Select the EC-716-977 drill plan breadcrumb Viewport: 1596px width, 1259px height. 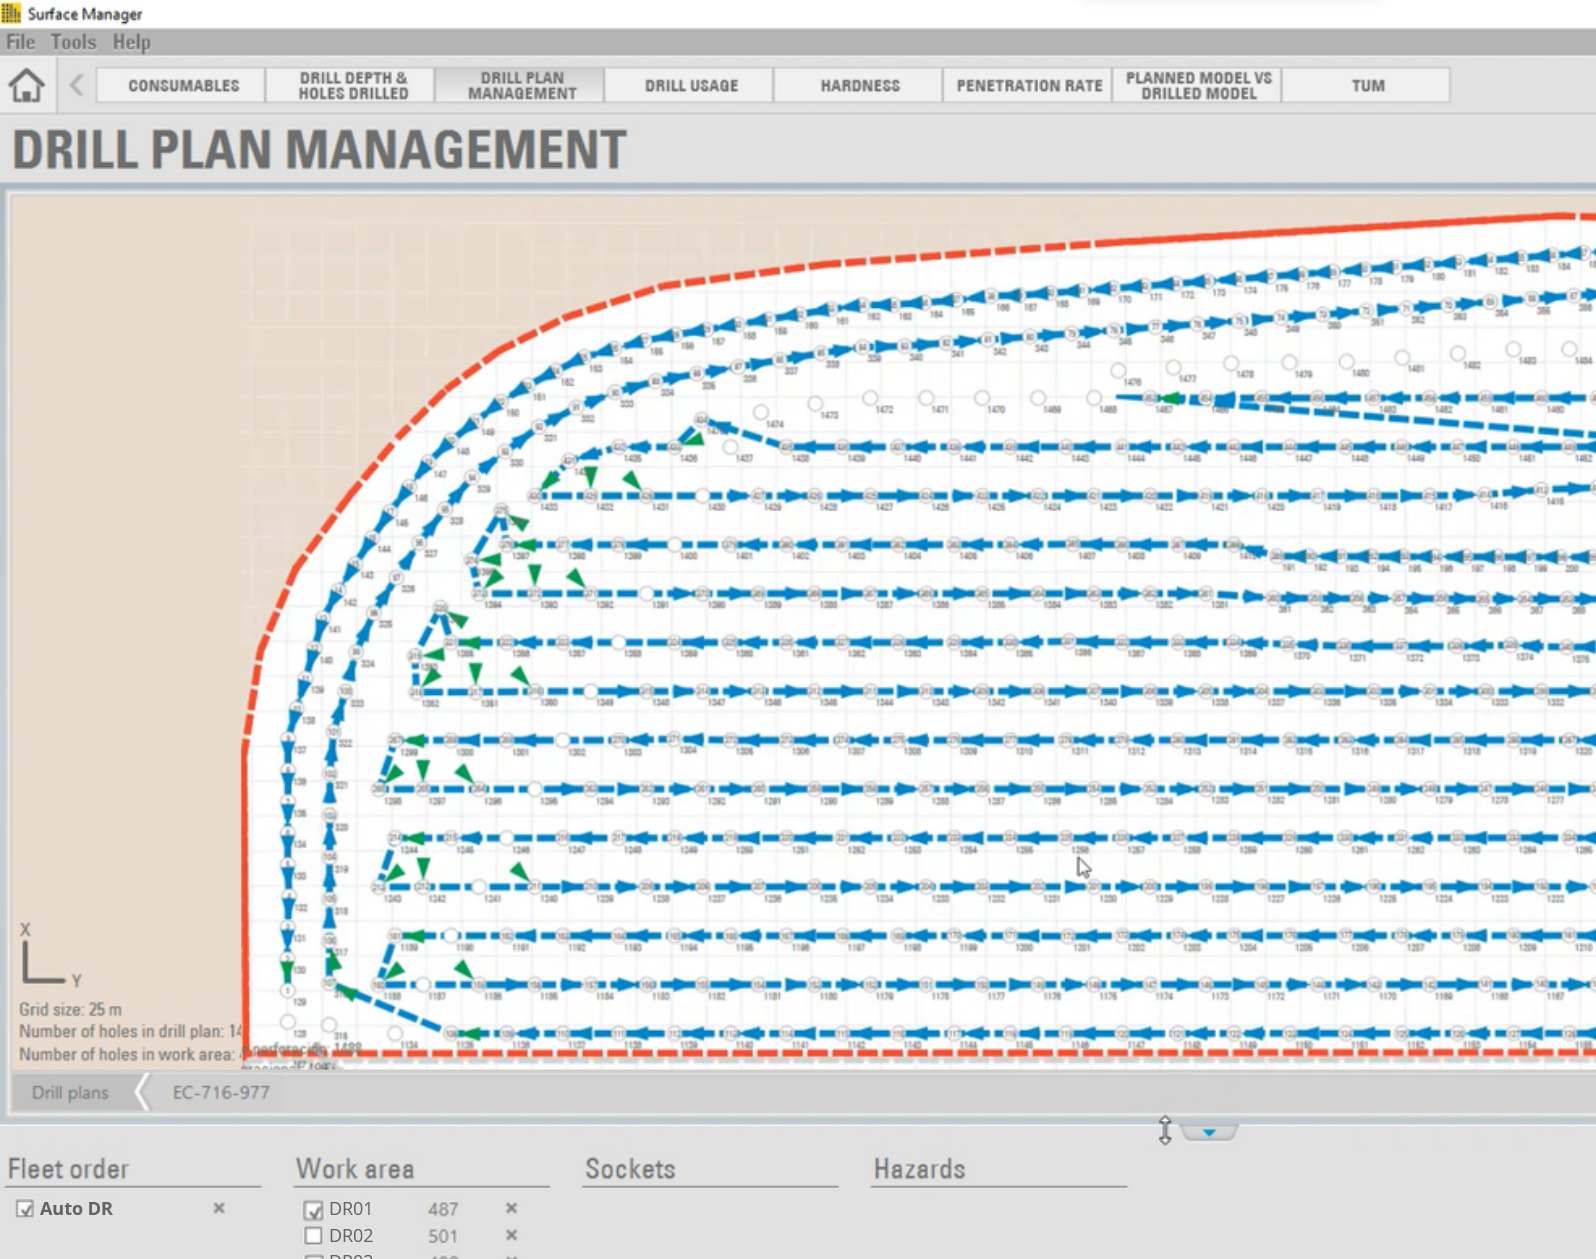(x=221, y=1092)
